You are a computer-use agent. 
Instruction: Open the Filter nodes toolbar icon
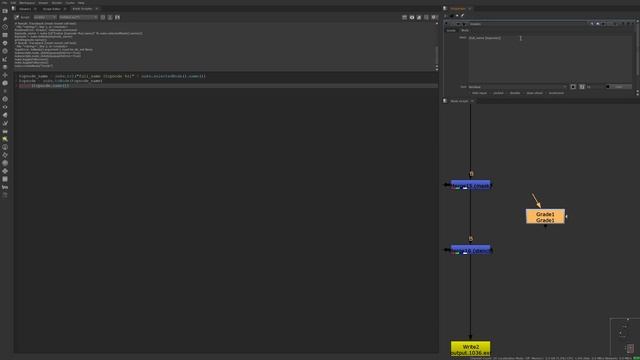click(x=5, y=51)
